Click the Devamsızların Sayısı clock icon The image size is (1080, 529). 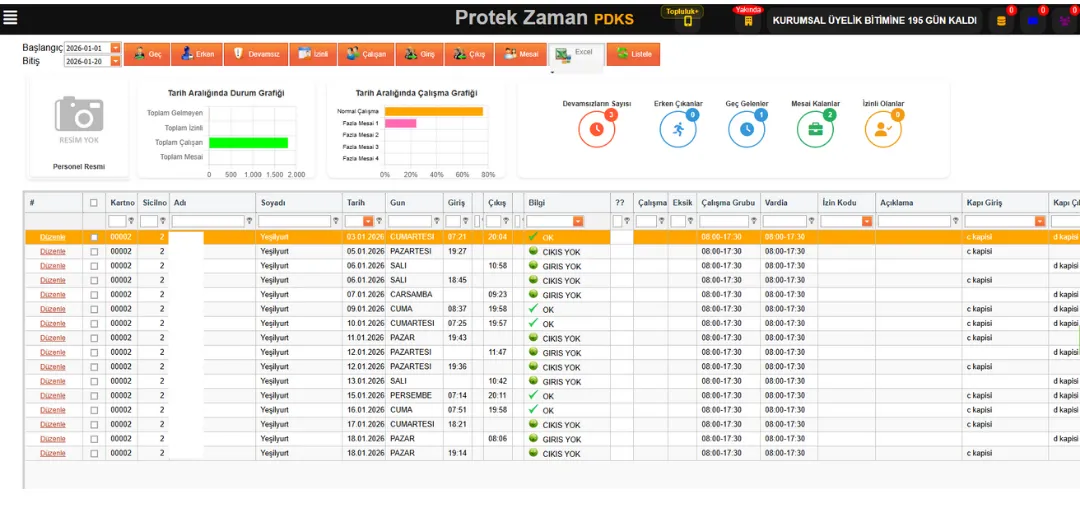pyautogui.click(x=596, y=129)
